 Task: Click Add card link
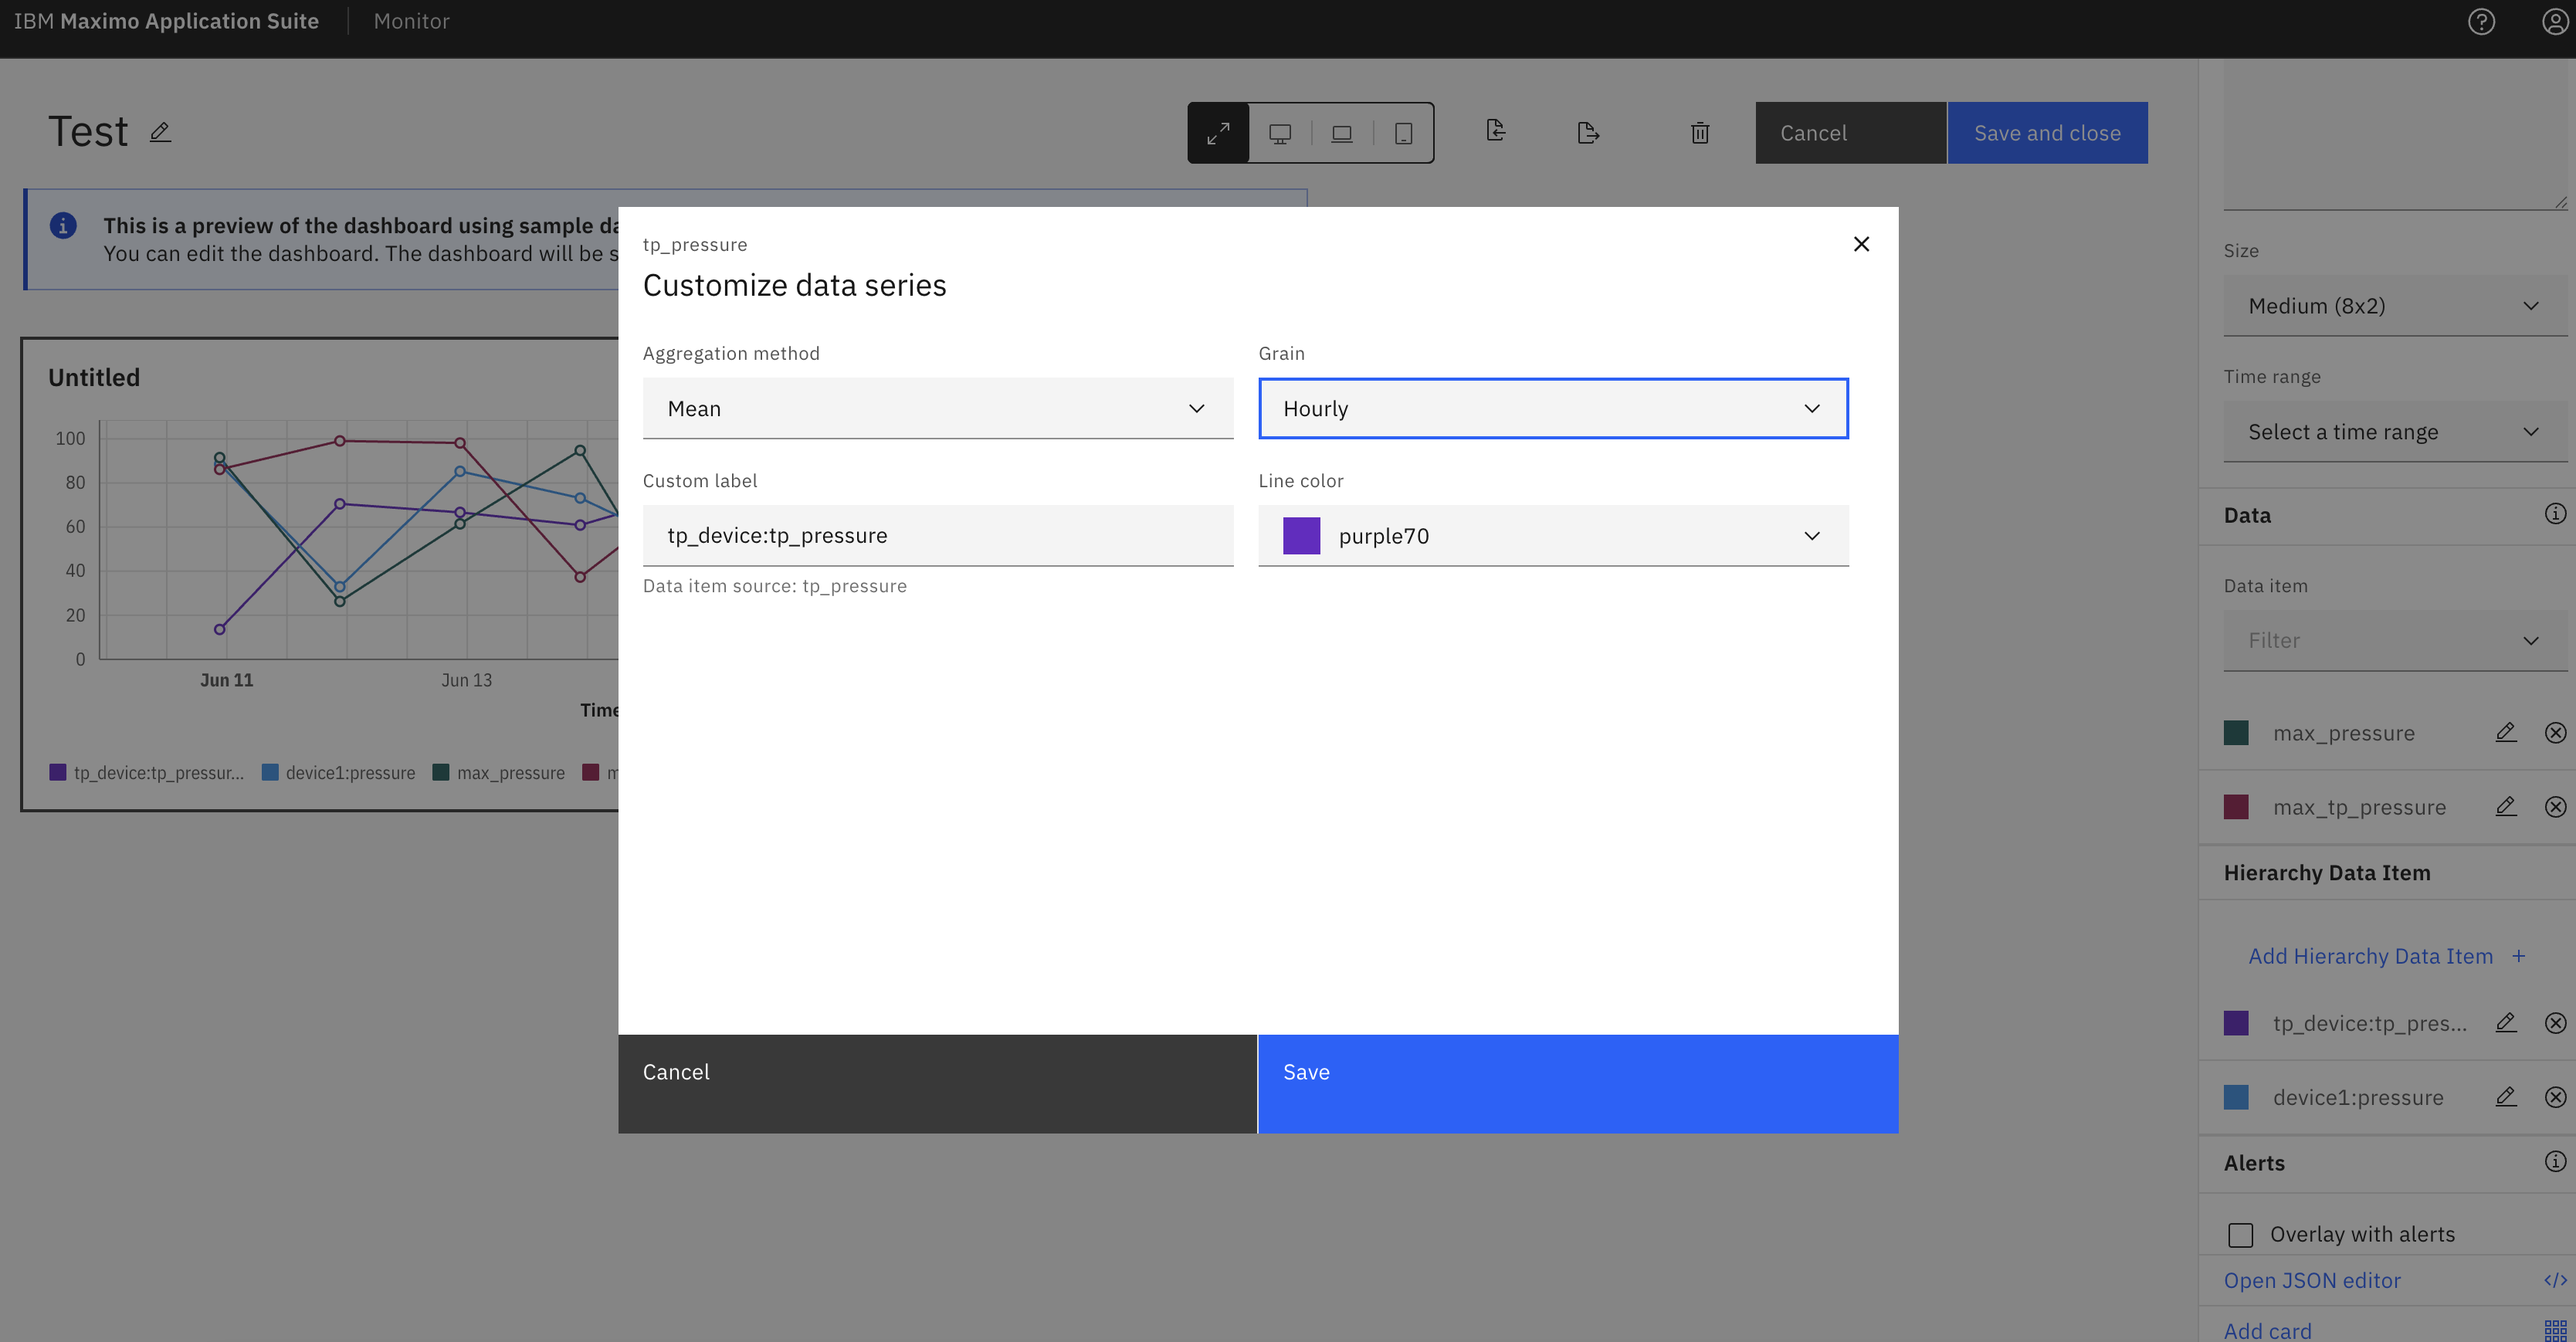(2267, 1330)
